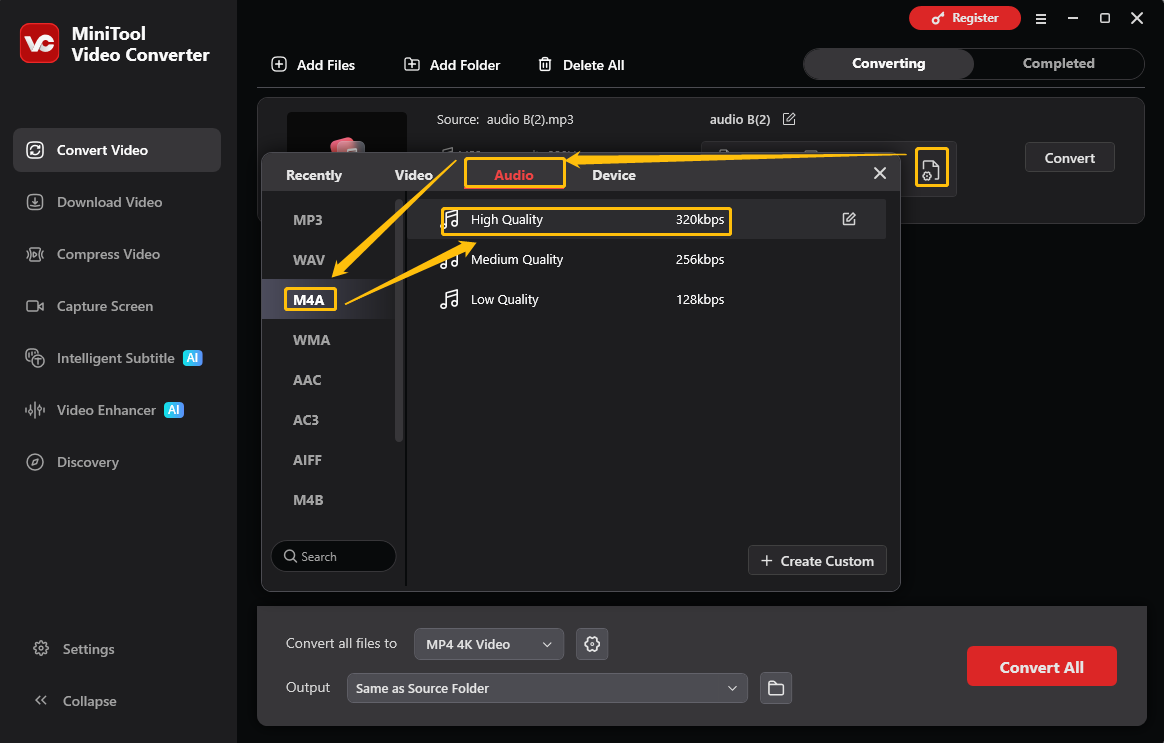Viewport: 1164px width, 743px height.
Task: Open Settings in sidebar
Action: pos(74,649)
